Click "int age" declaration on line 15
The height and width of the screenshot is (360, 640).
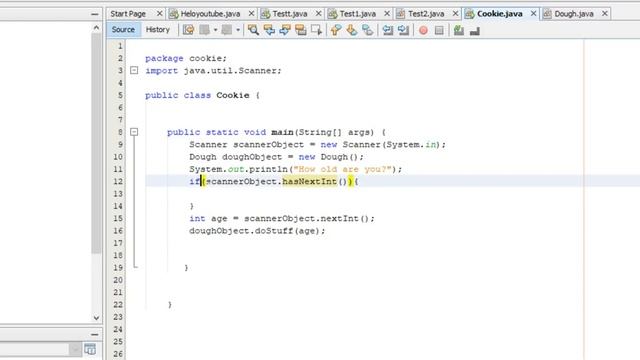pyautogui.click(x=208, y=218)
